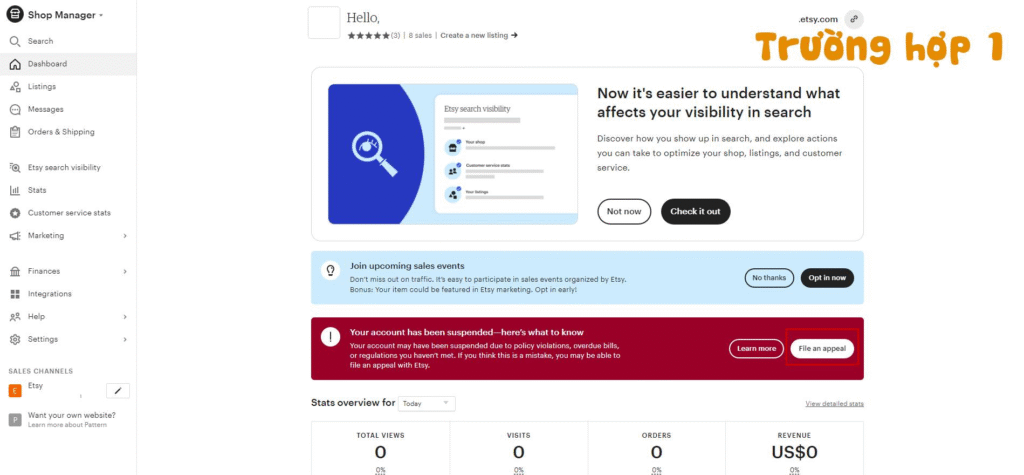Open the View detailed stats link
This screenshot has height=475, width=1024.
[x=834, y=404]
